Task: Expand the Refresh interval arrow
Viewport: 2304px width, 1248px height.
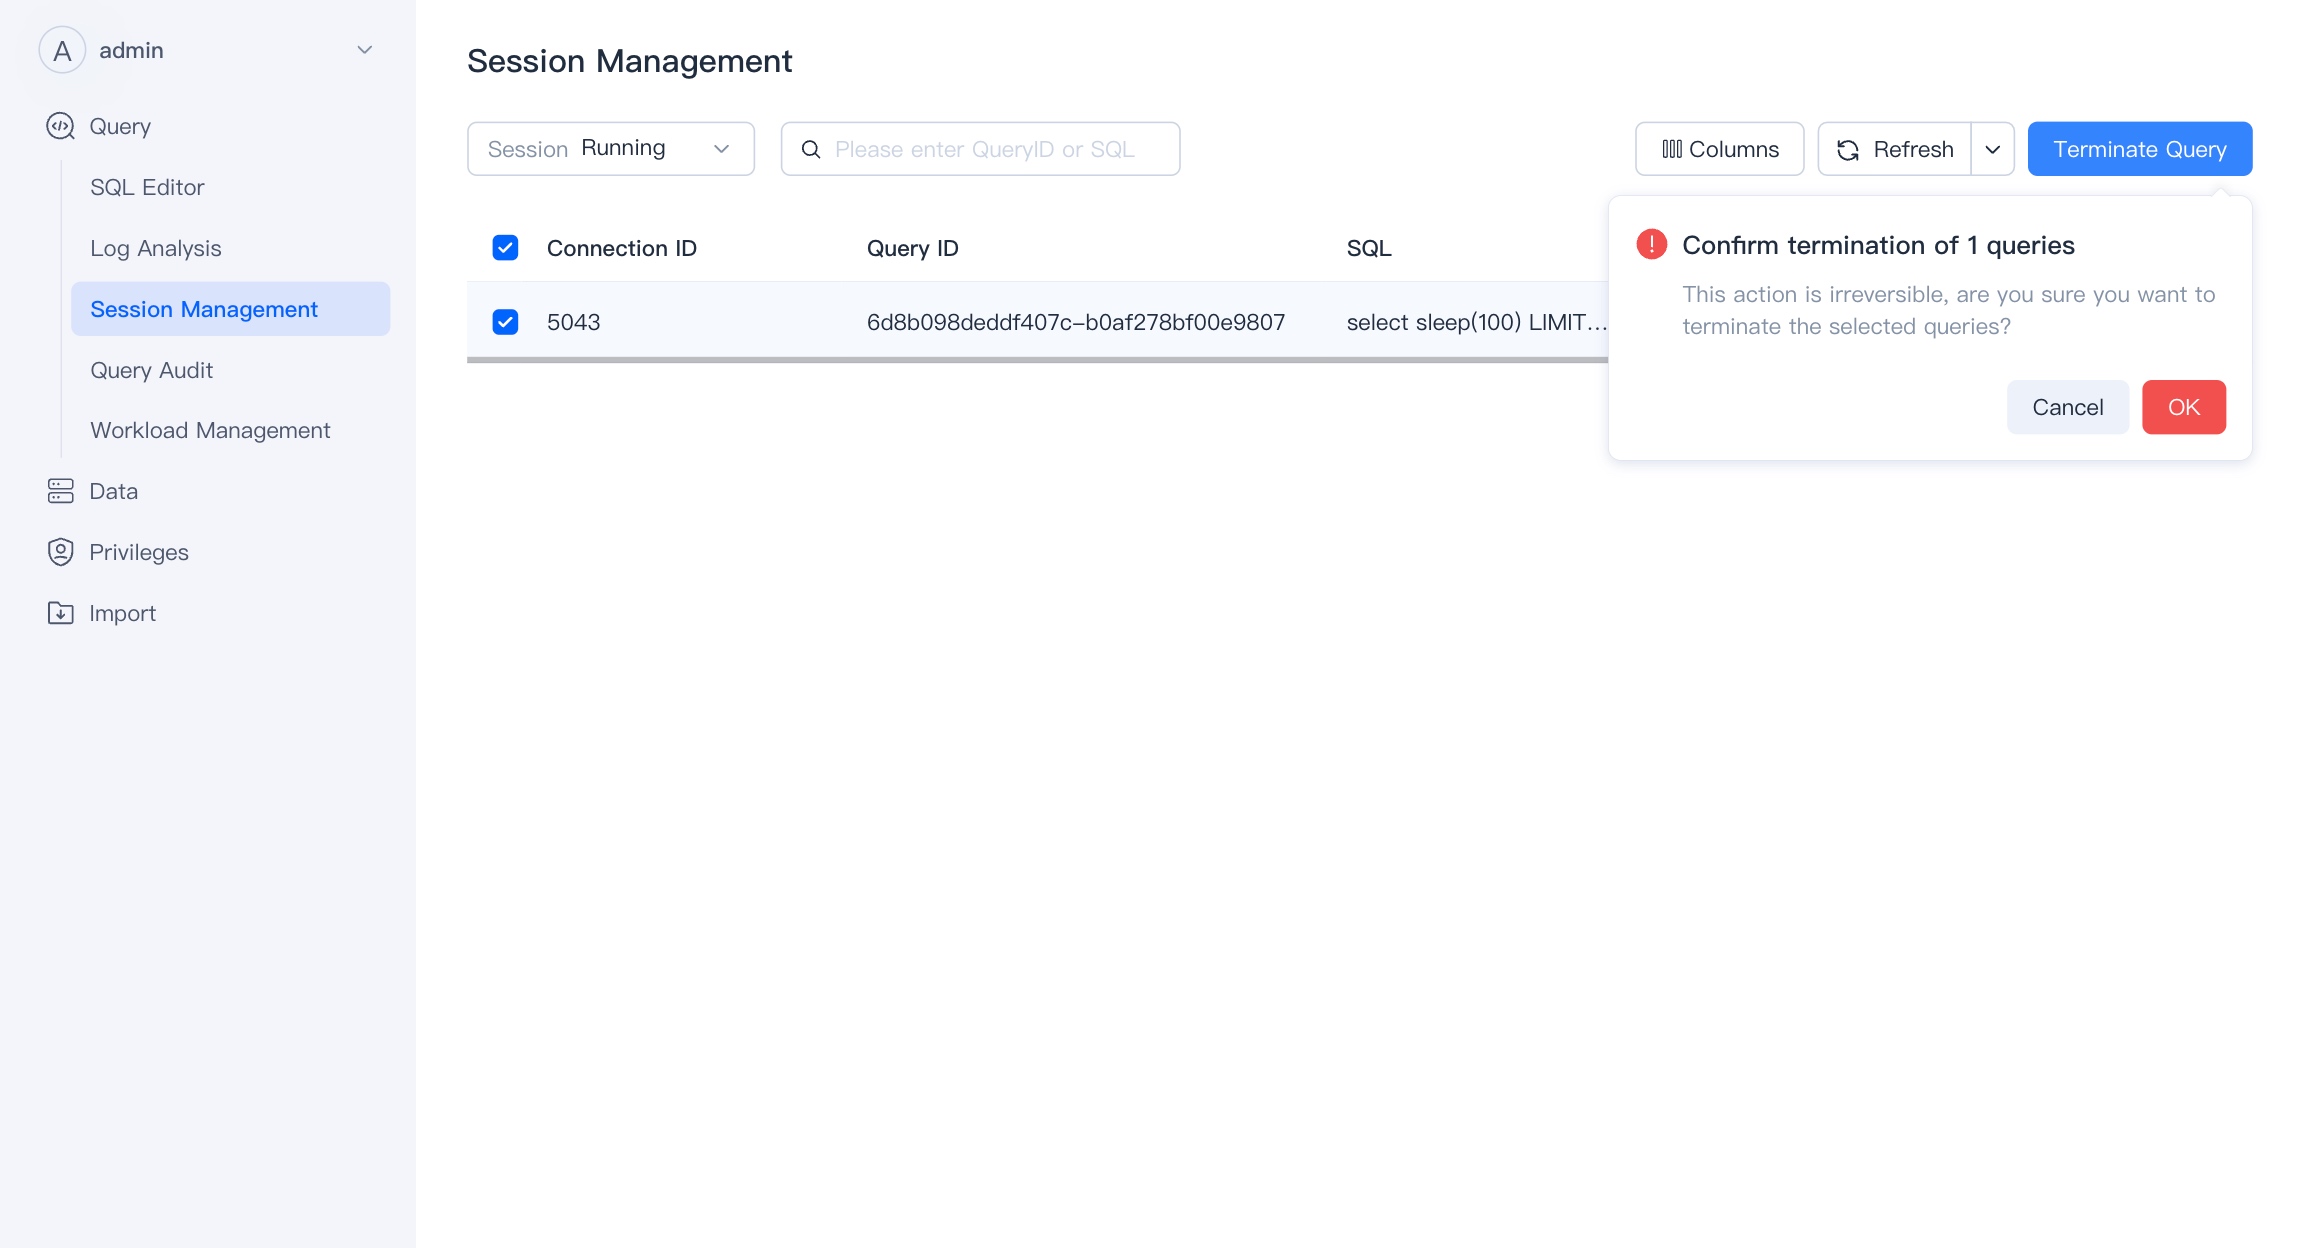Action: pos(1993,149)
